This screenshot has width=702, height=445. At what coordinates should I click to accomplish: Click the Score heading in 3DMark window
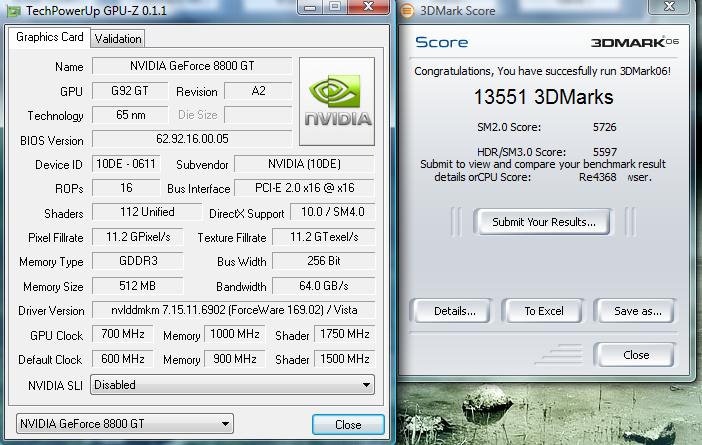[441, 43]
